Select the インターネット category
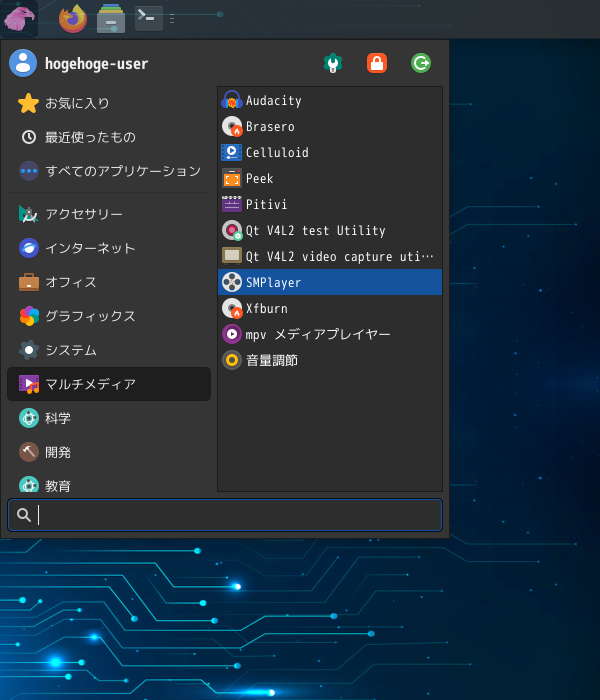The height and width of the screenshot is (700, 600). click(x=109, y=248)
